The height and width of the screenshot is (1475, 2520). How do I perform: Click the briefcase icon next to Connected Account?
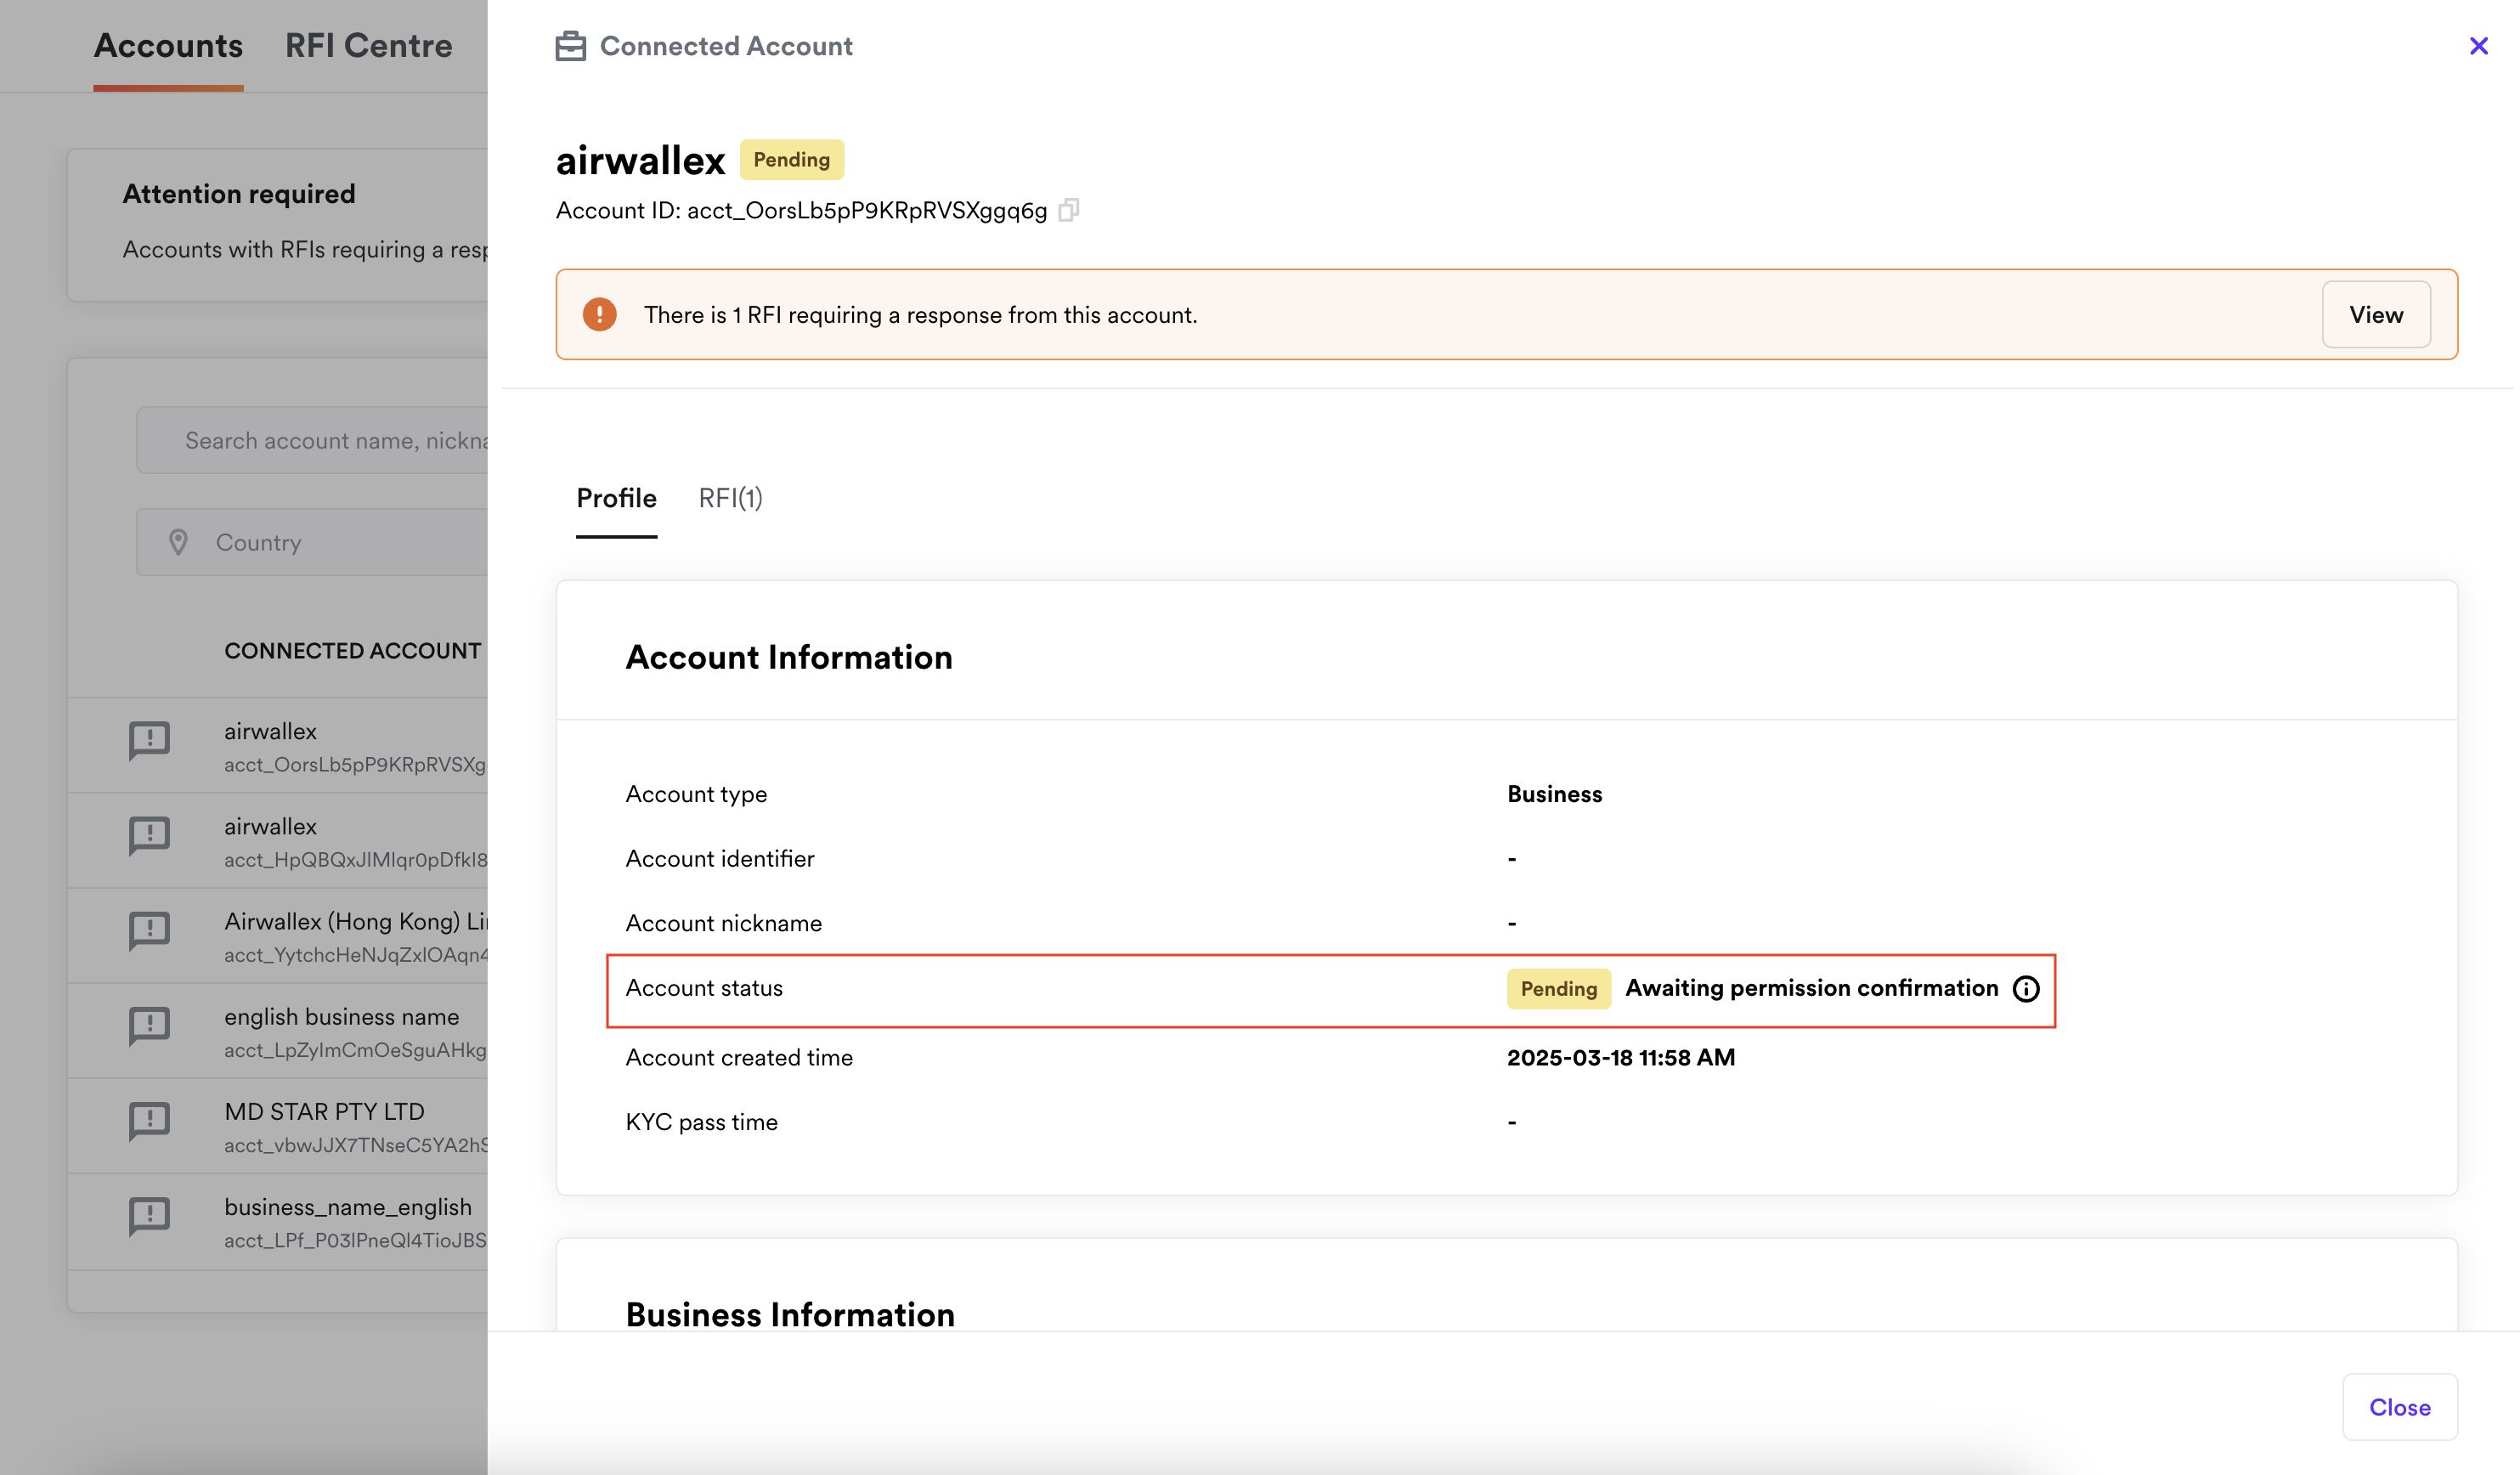tap(570, 46)
